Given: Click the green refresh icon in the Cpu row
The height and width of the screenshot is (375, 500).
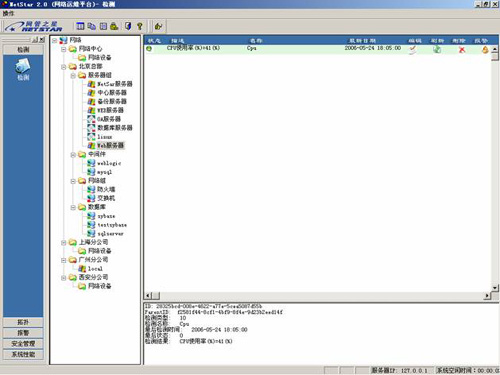Looking at the screenshot, I should (x=437, y=49).
